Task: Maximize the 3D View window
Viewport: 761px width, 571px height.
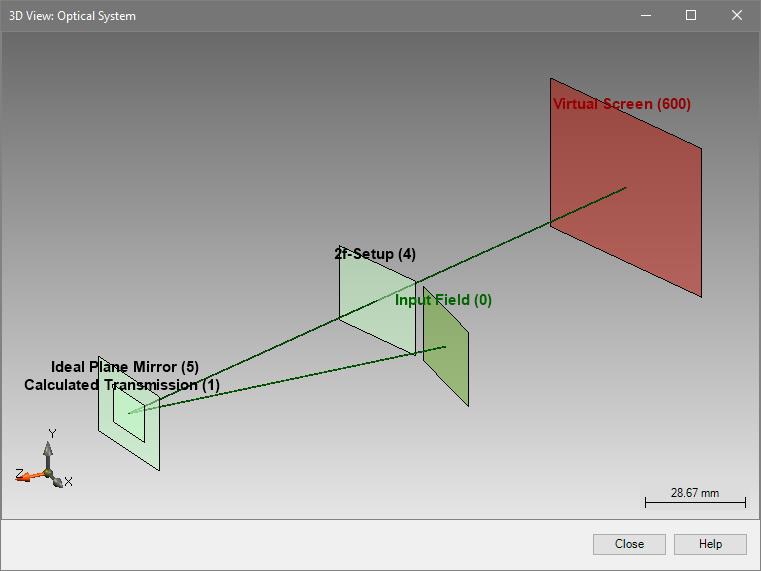Action: tap(691, 15)
